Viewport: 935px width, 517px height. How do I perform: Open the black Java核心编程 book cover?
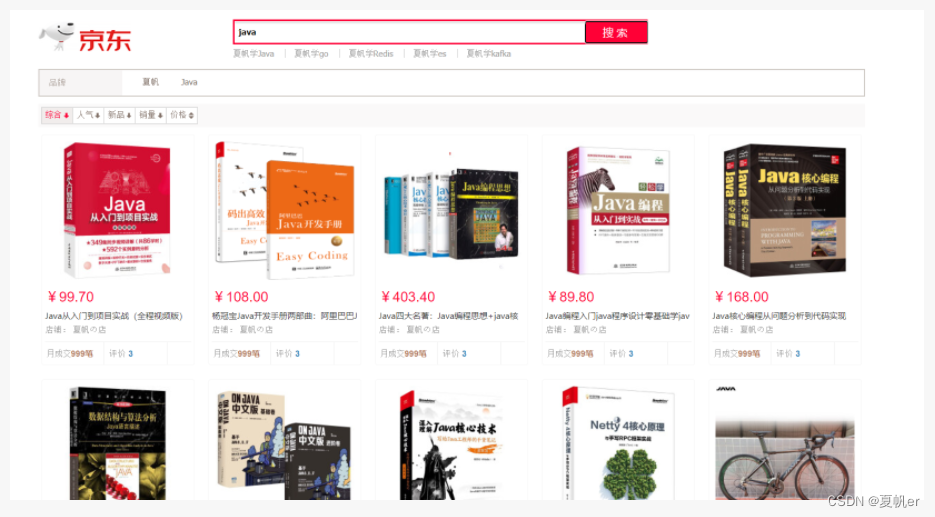785,210
